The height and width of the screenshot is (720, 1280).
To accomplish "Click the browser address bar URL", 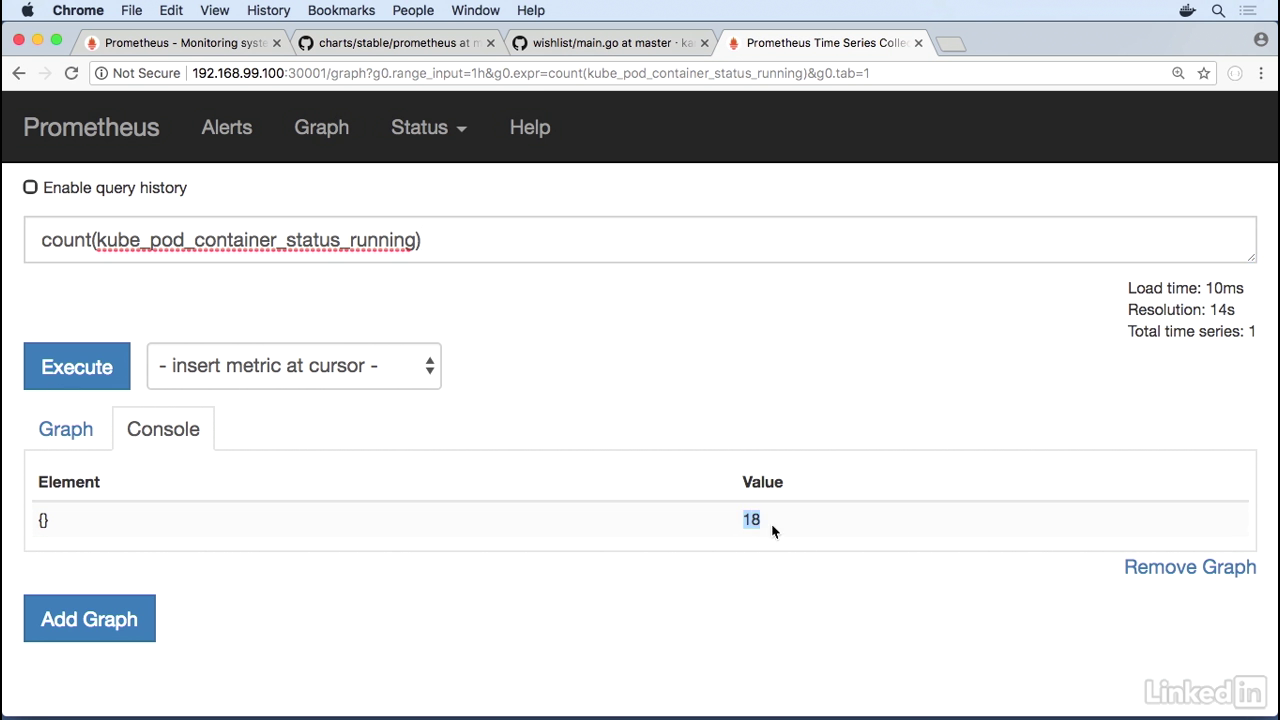I will 530,73.
